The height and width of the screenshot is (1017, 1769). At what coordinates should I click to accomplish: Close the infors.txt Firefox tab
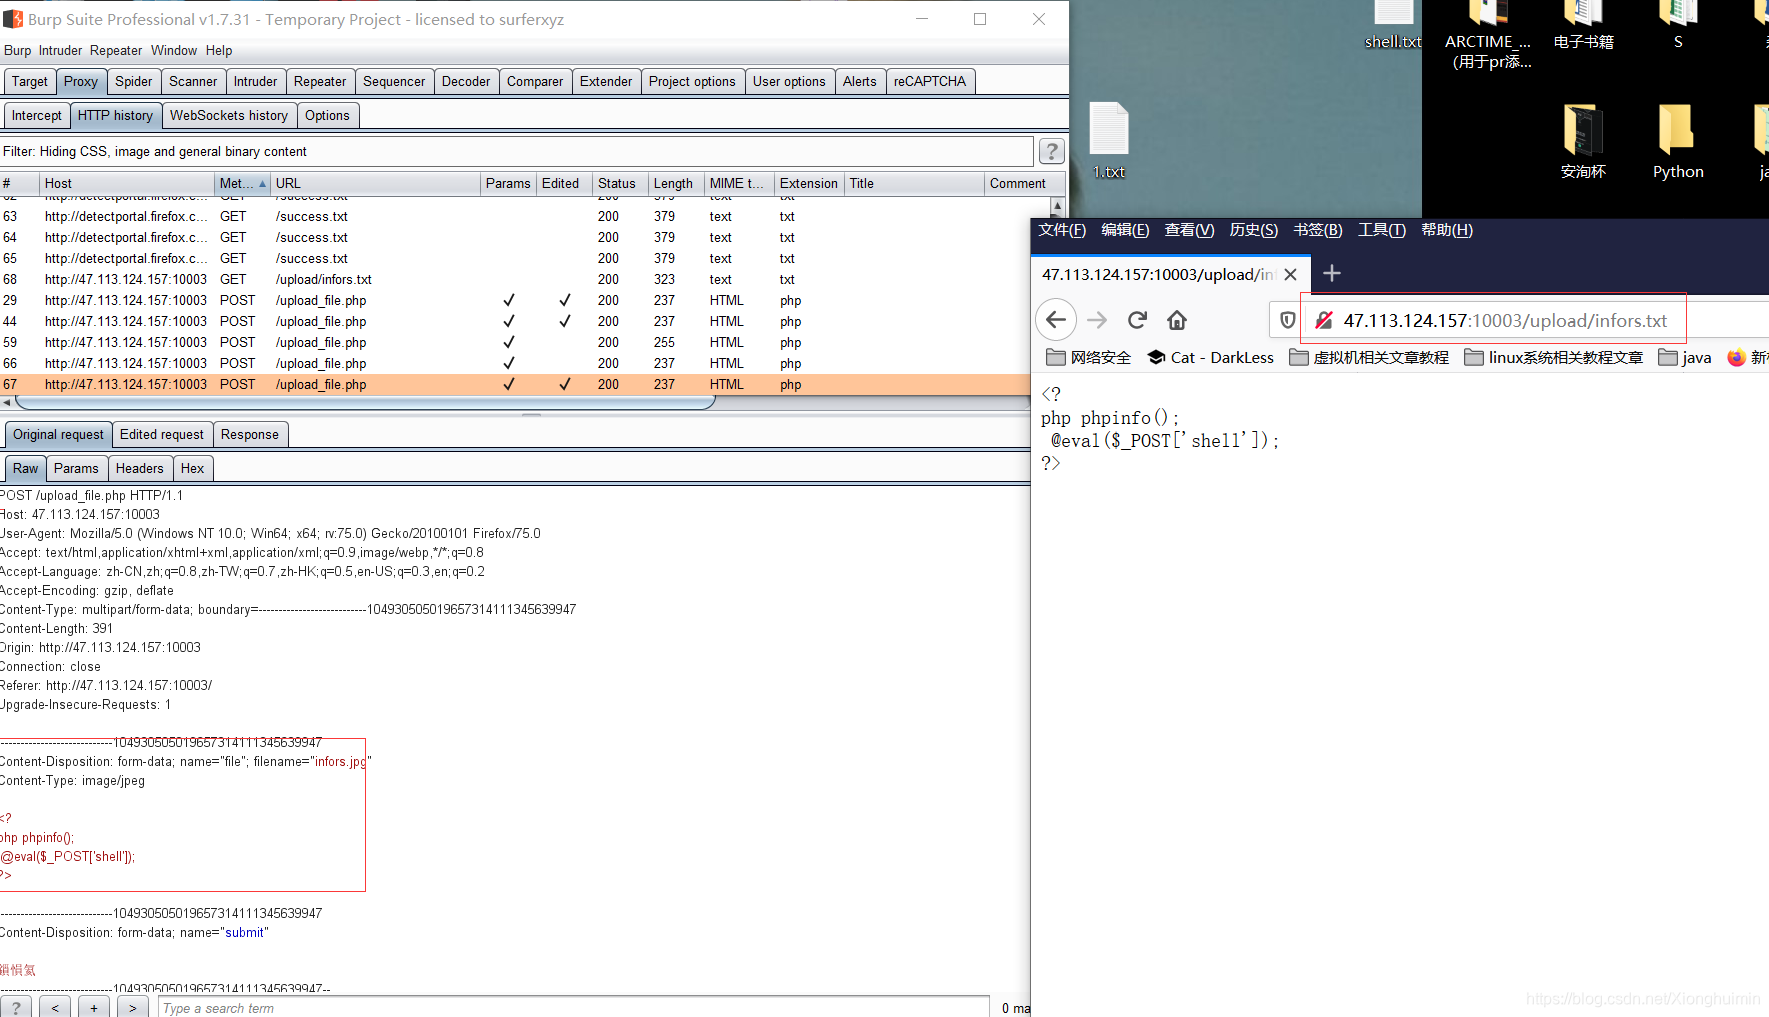click(1290, 274)
